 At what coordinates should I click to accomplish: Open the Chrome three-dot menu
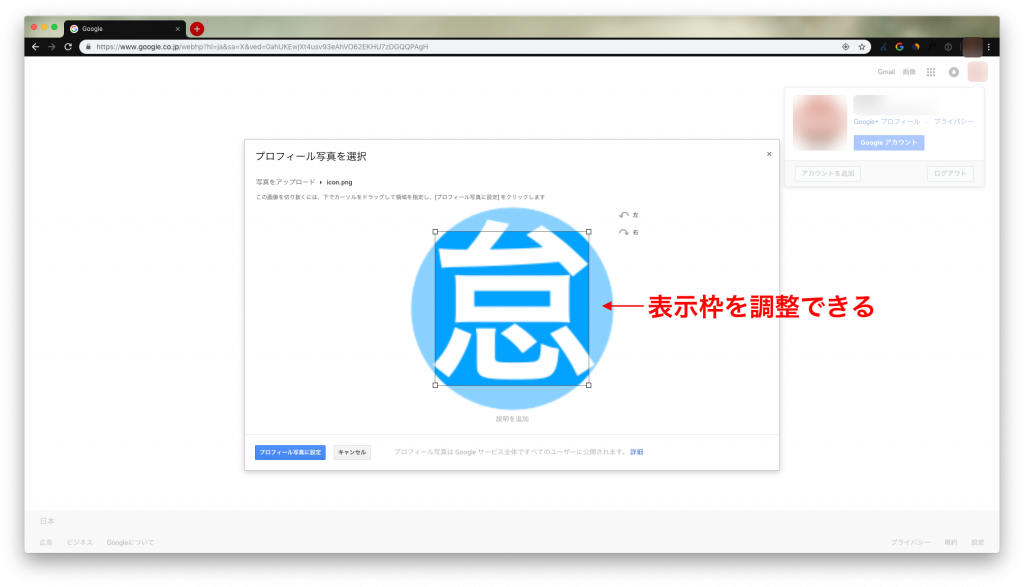pyautogui.click(x=989, y=47)
